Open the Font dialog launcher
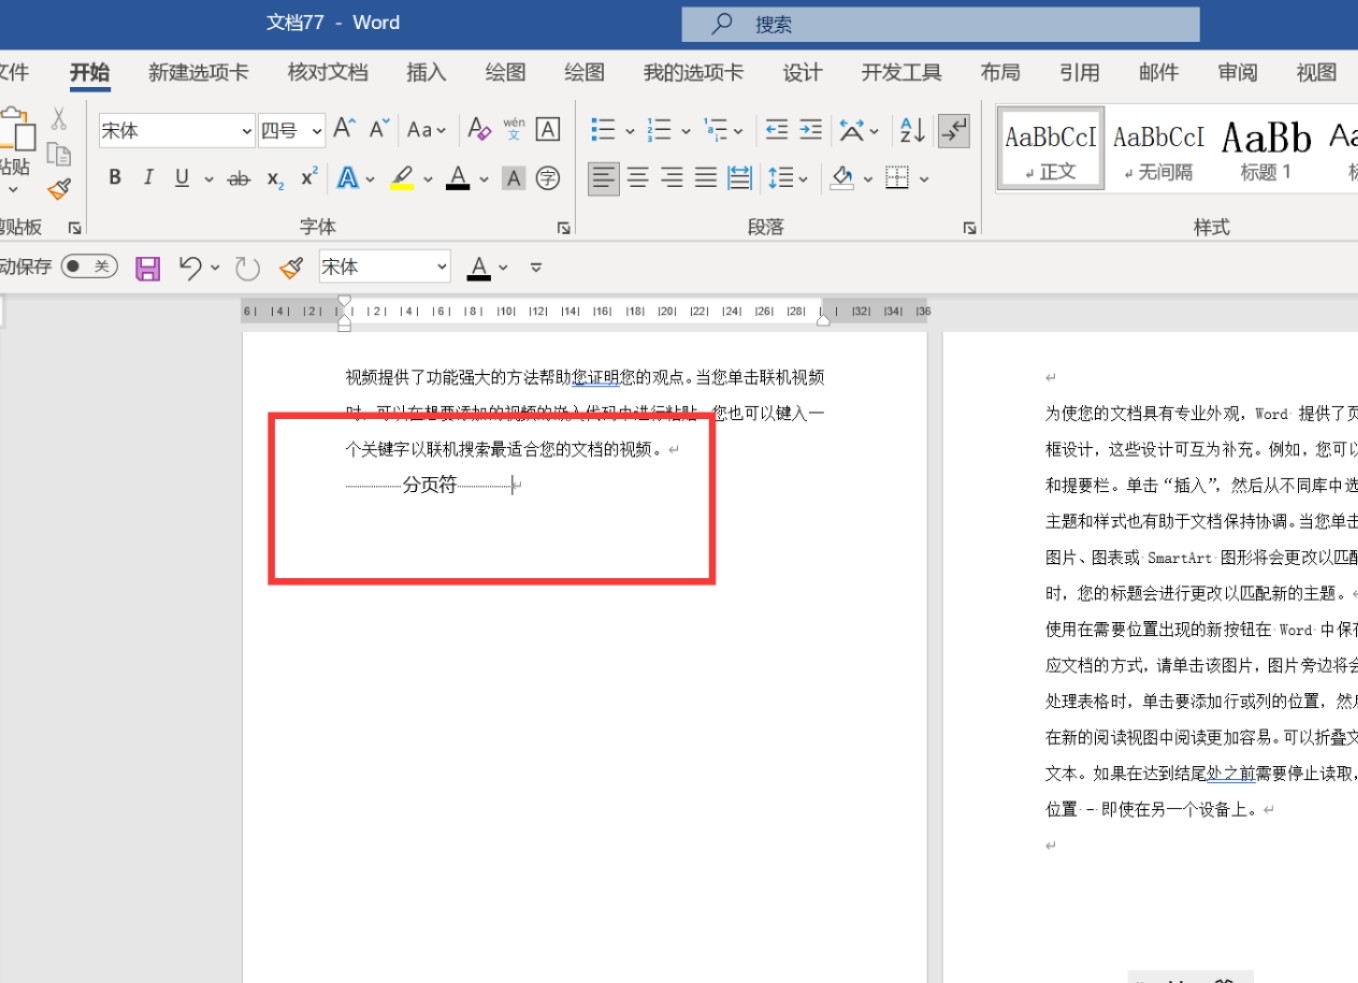Screen dimensions: 1358x983 point(564,228)
